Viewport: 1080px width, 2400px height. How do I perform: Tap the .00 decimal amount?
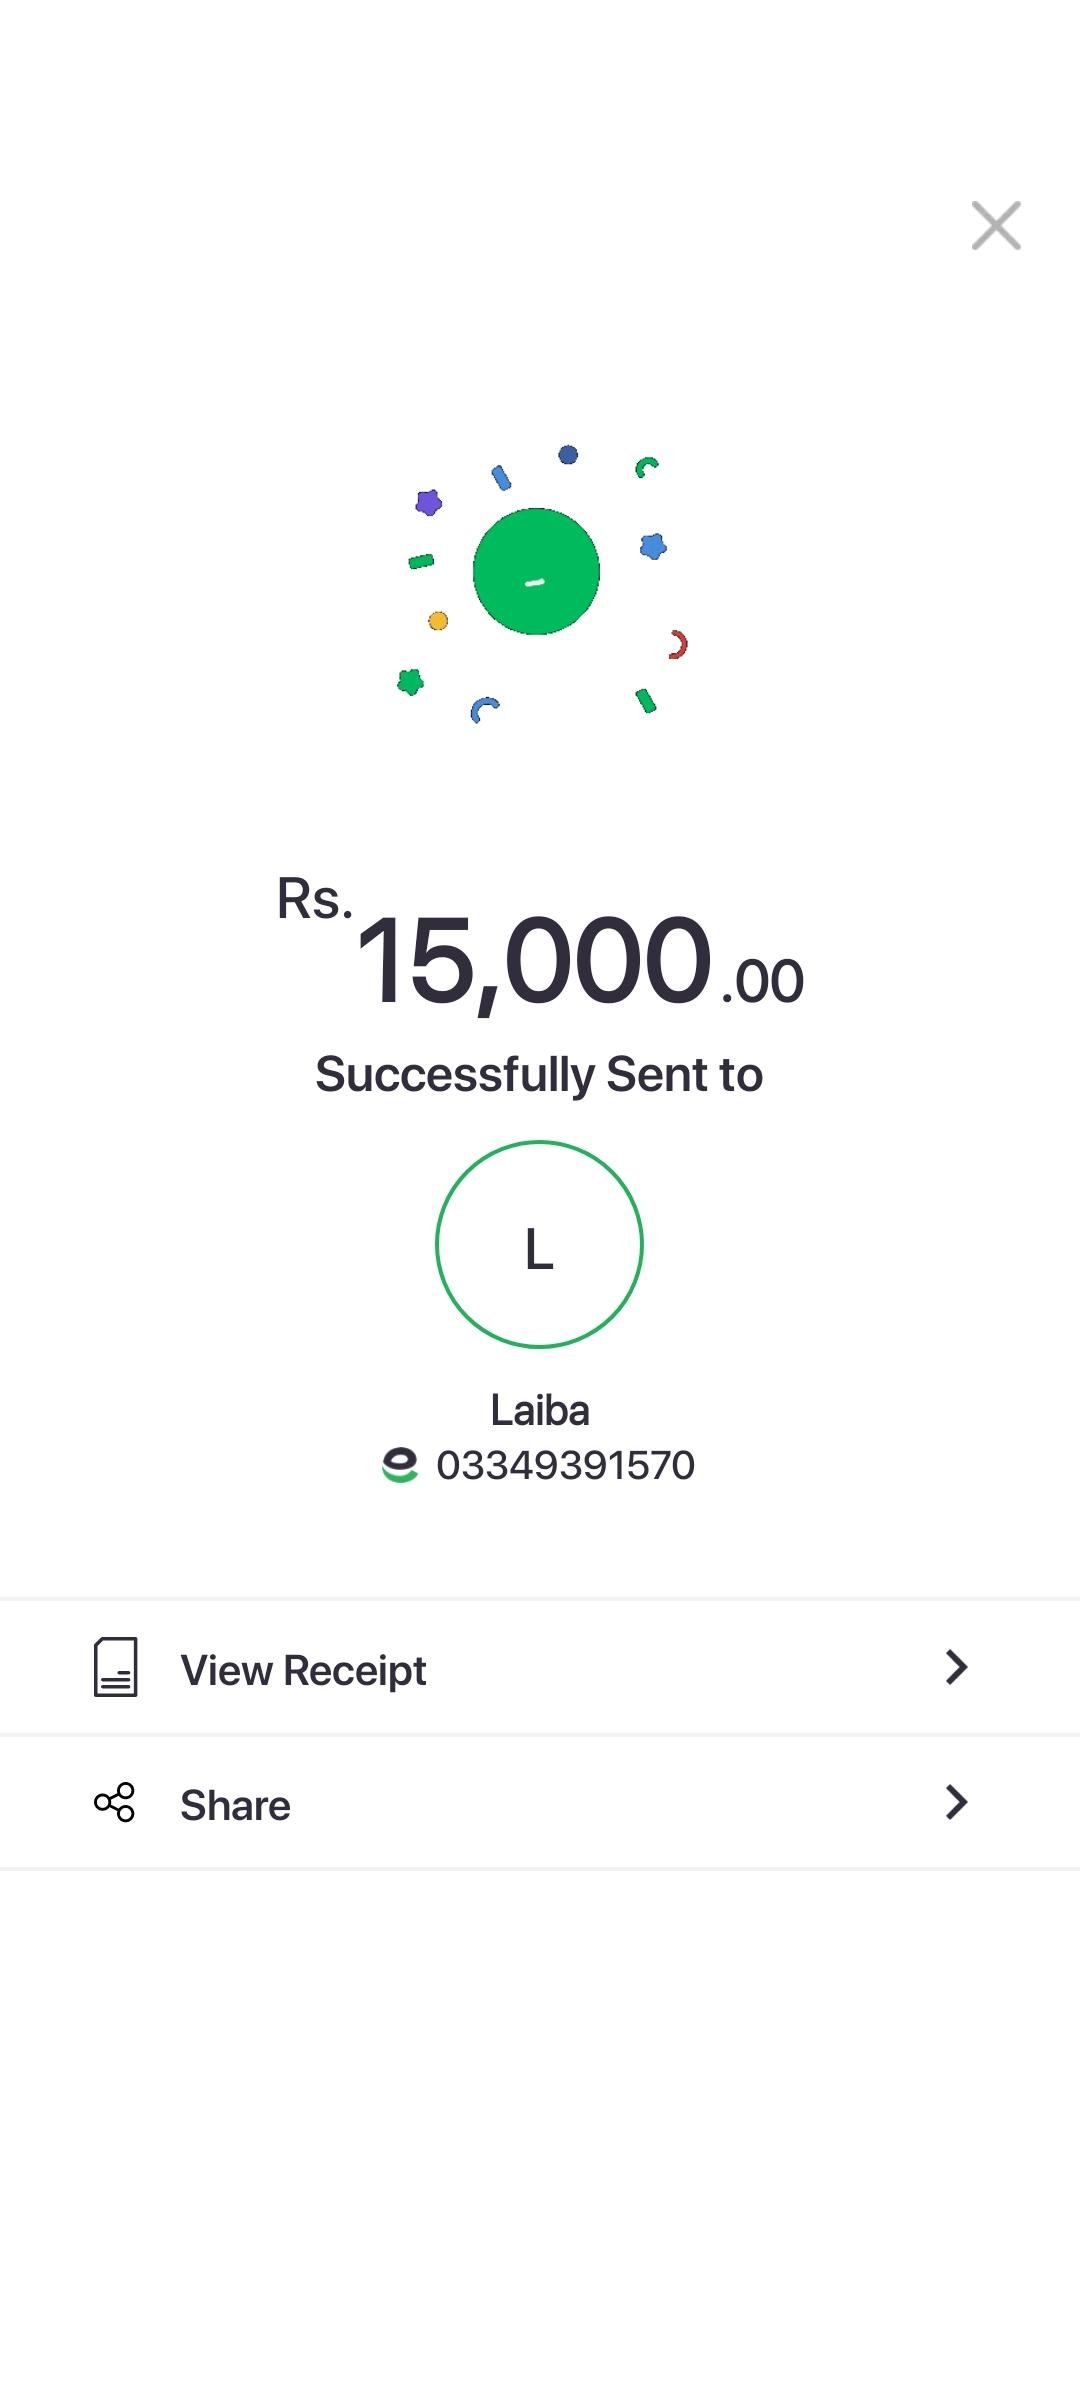(763, 981)
